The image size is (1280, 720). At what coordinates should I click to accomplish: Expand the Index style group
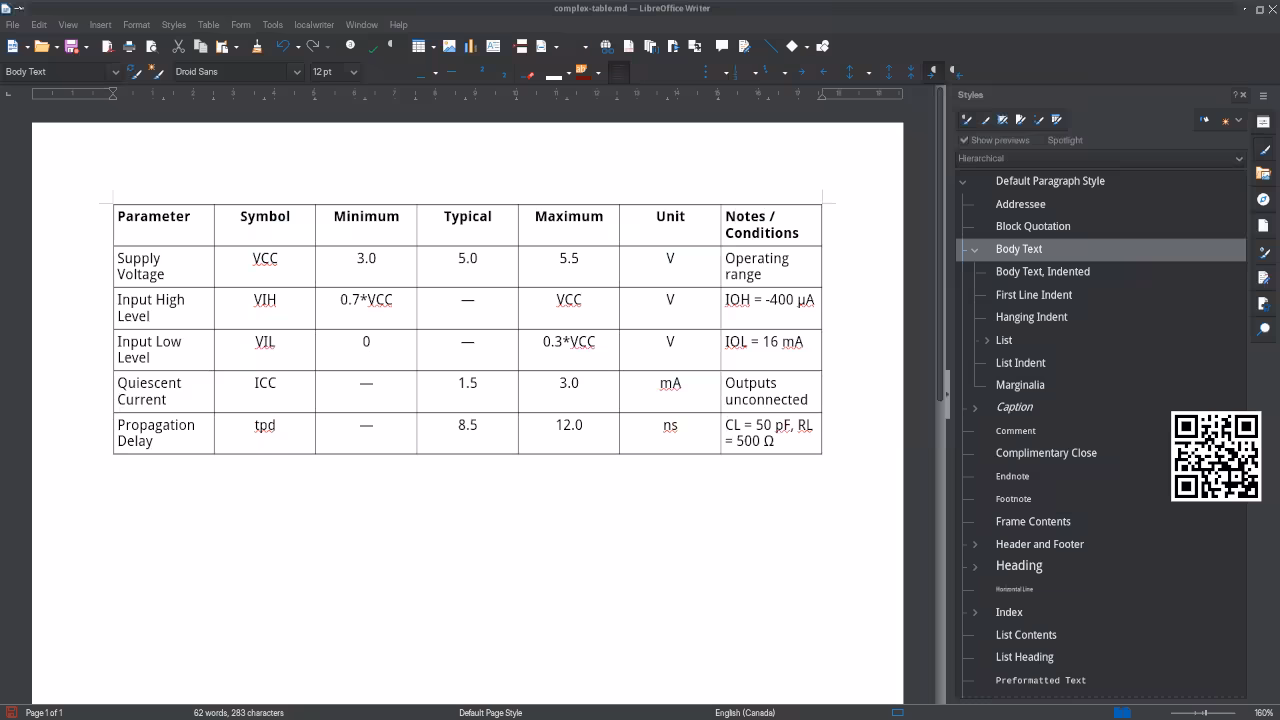pos(975,612)
